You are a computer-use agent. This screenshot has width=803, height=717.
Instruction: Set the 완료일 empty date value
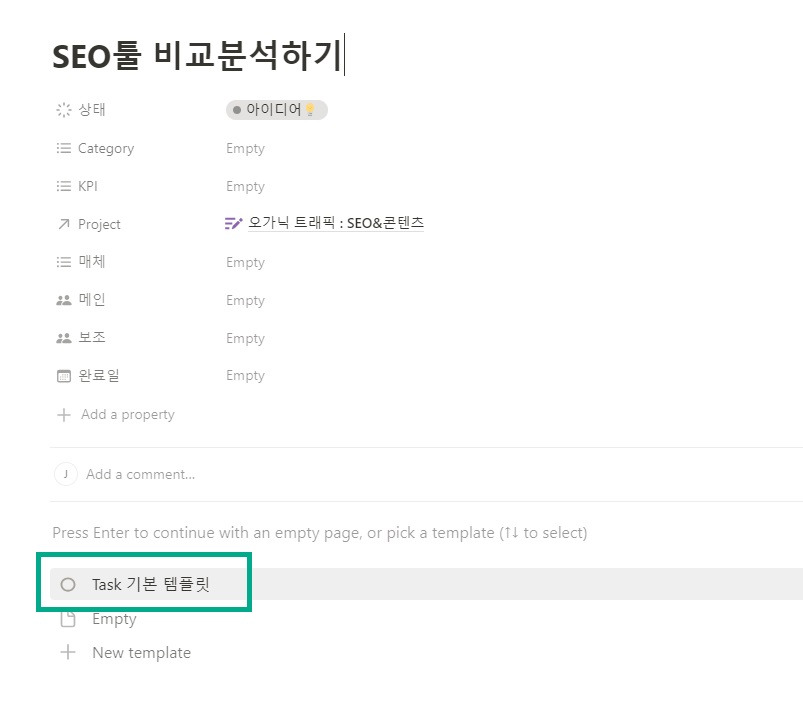pyautogui.click(x=245, y=376)
